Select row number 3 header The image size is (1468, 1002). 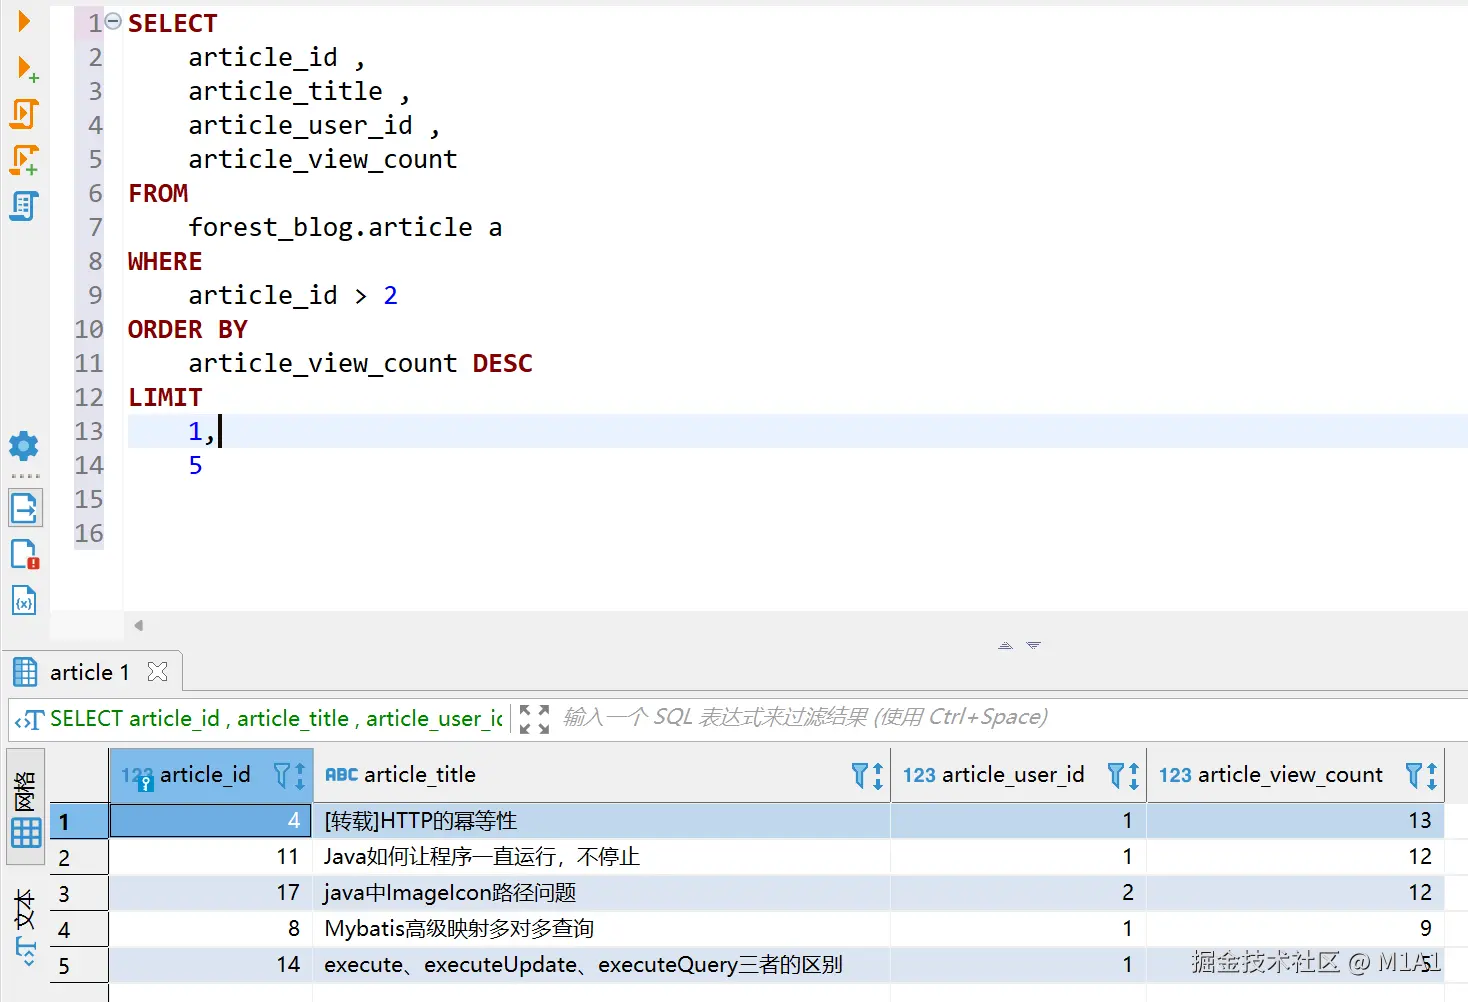pyautogui.click(x=79, y=893)
